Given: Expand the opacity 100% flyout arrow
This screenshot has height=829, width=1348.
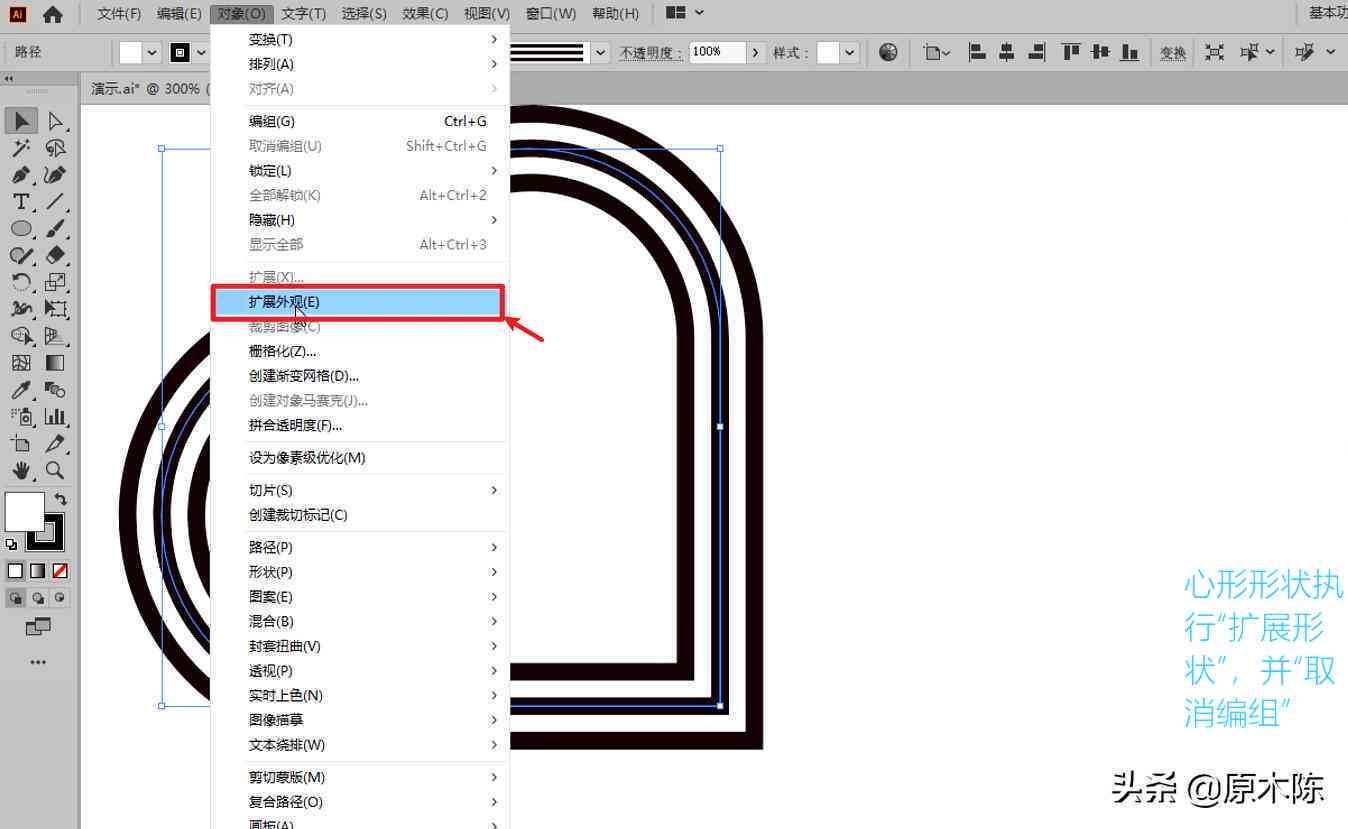Looking at the screenshot, I should [757, 52].
